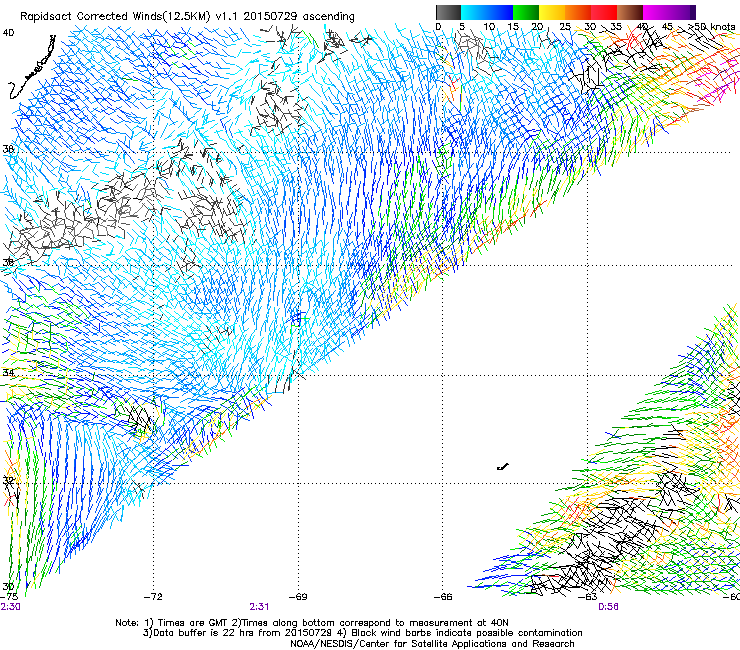Viewport: 740px width, 650px height.
Task: Click the '35' label under the color bar
Action: pyautogui.click(x=616, y=27)
